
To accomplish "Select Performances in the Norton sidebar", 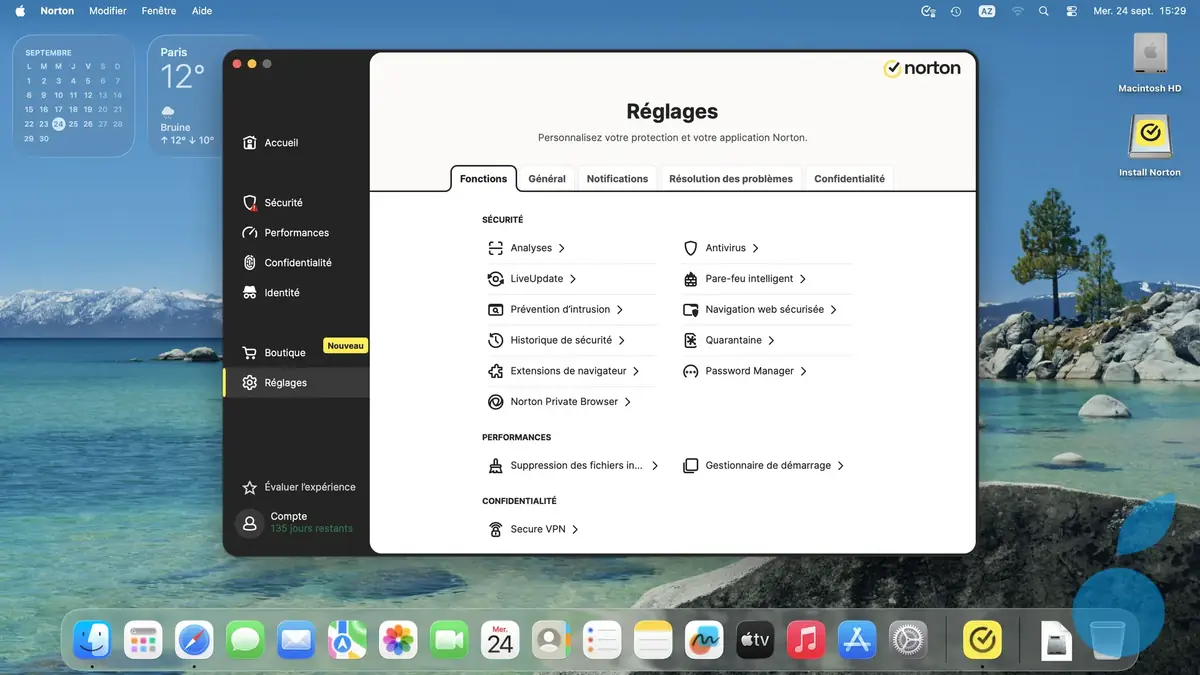I will [x=297, y=232].
